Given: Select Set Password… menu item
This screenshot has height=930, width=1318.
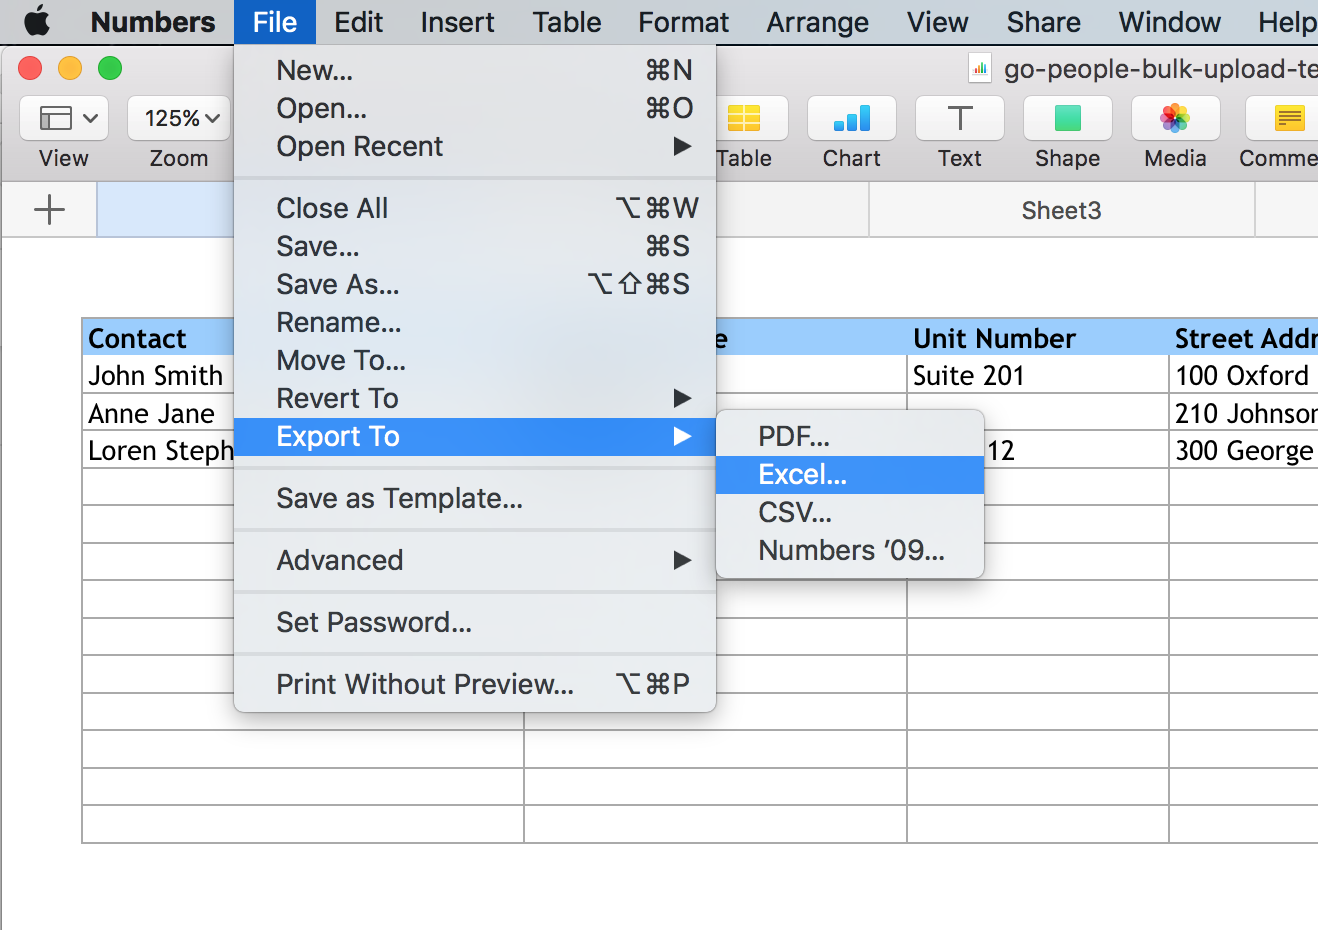Looking at the screenshot, I should click(475, 622).
